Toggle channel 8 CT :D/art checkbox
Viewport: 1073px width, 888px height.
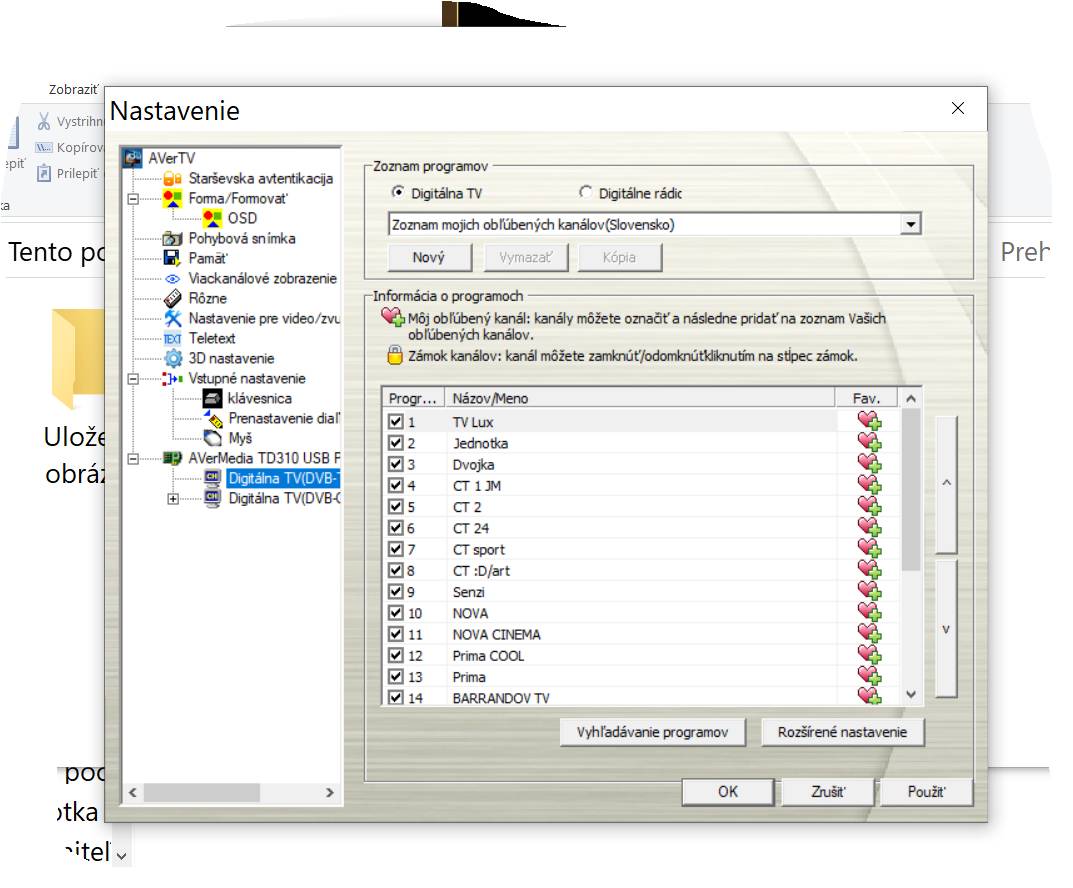(396, 570)
